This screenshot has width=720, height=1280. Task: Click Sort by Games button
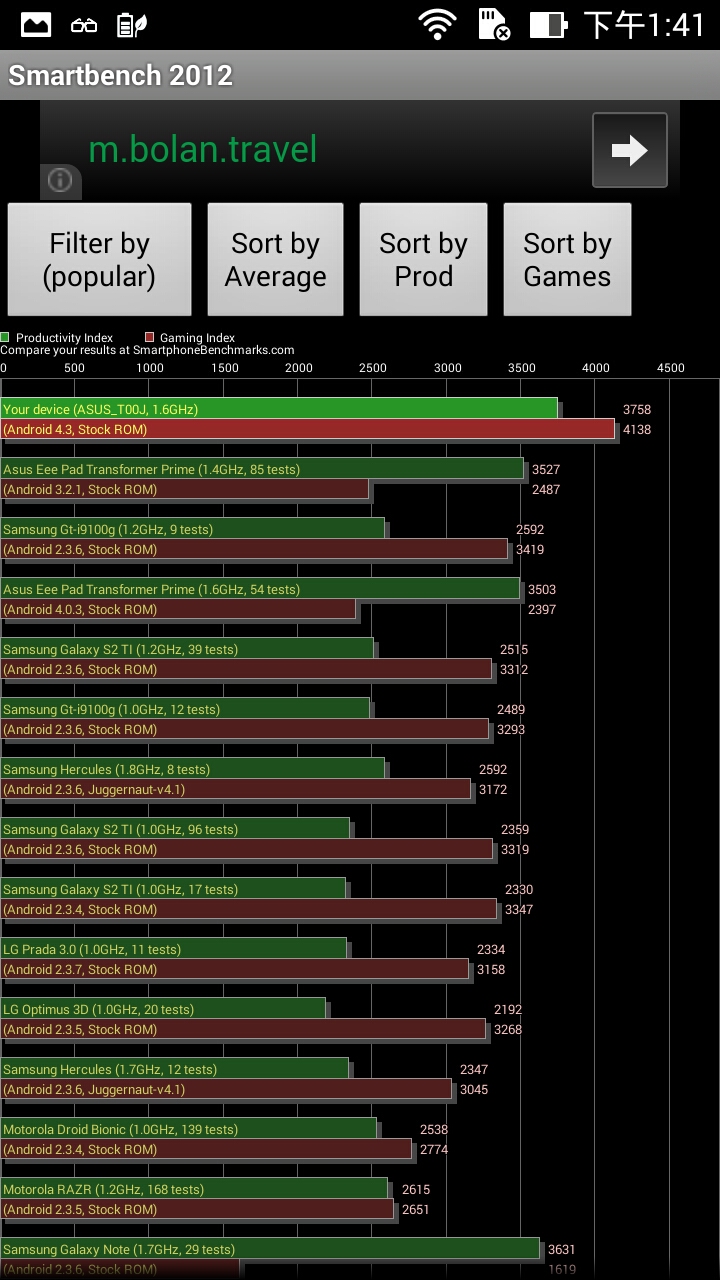point(567,260)
